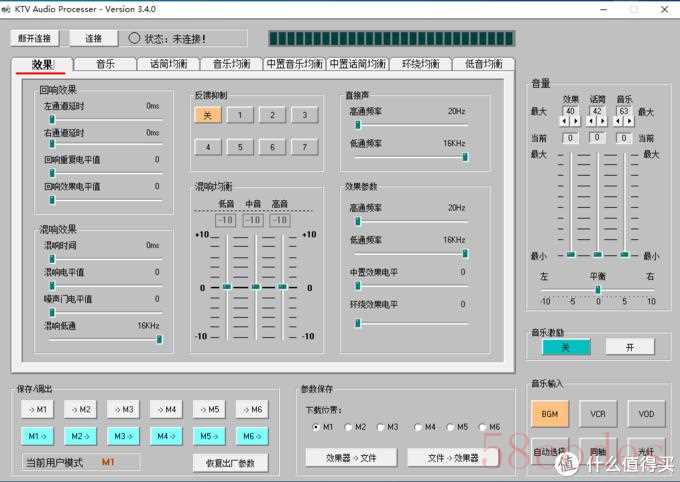Open the 环绕均衡 tab

click(x=421, y=64)
